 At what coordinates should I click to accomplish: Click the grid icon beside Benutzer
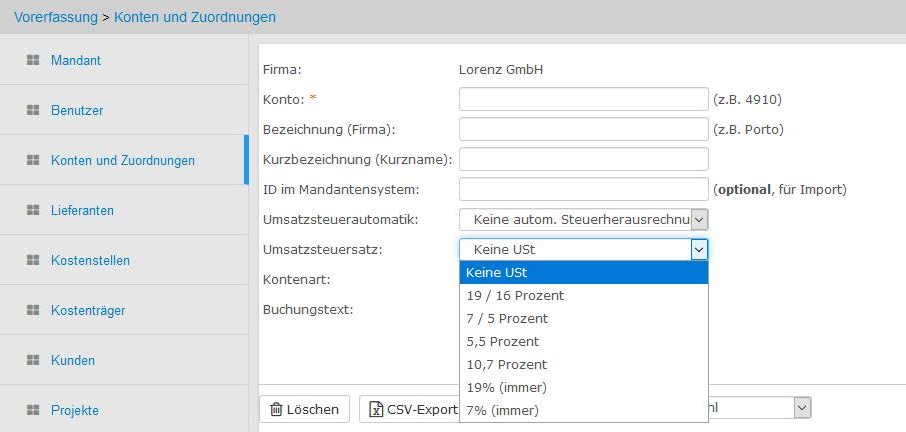click(x=33, y=110)
